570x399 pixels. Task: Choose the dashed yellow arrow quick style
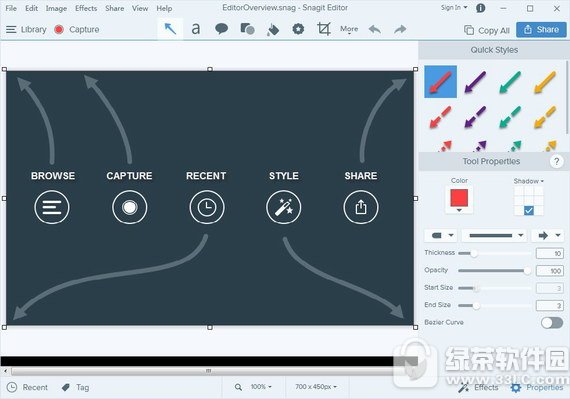pyautogui.click(x=545, y=117)
